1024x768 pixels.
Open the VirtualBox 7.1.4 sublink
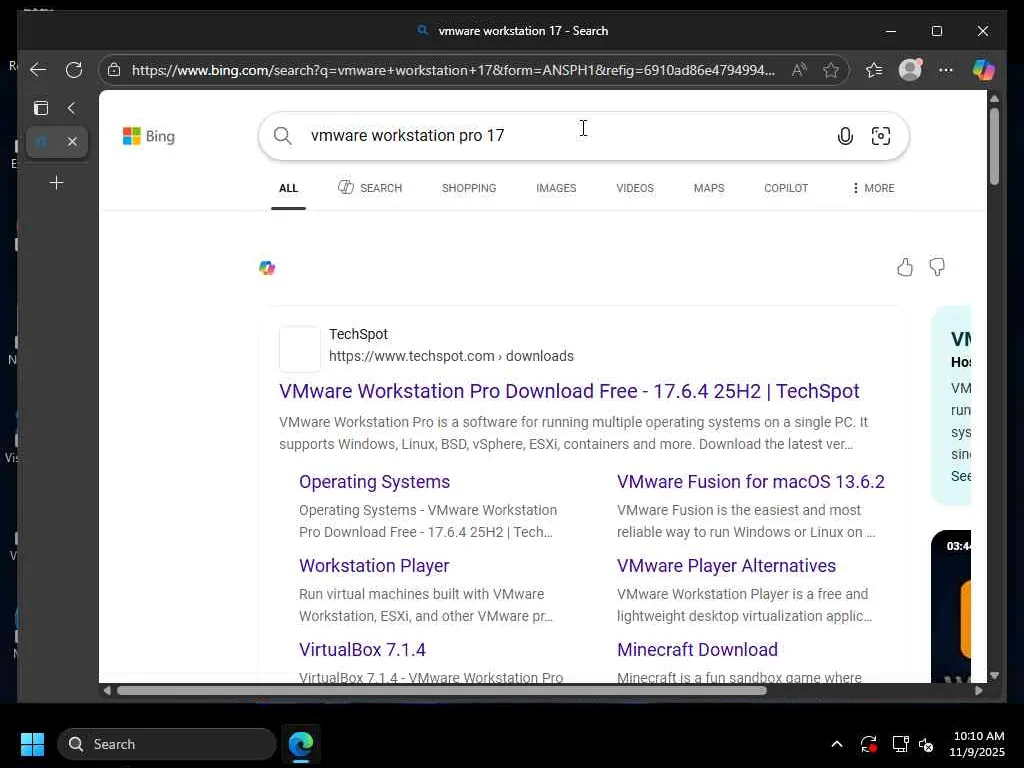[362, 650]
